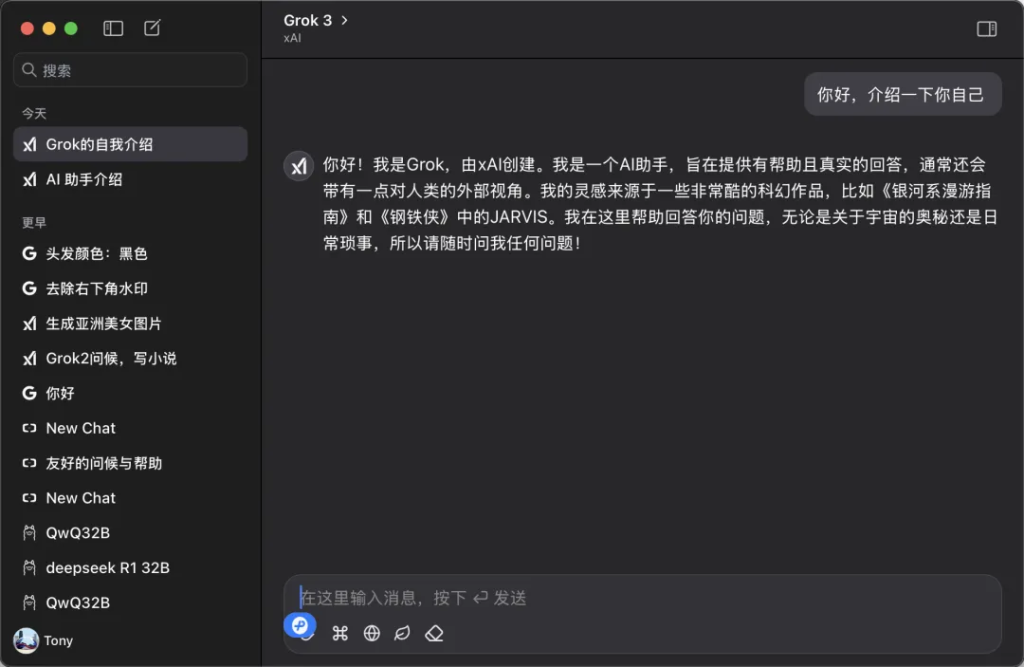The width and height of the screenshot is (1024, 667).
Task: Open the 生成亚洲美女图片 conversation
Action: click(x=130, y=323)
